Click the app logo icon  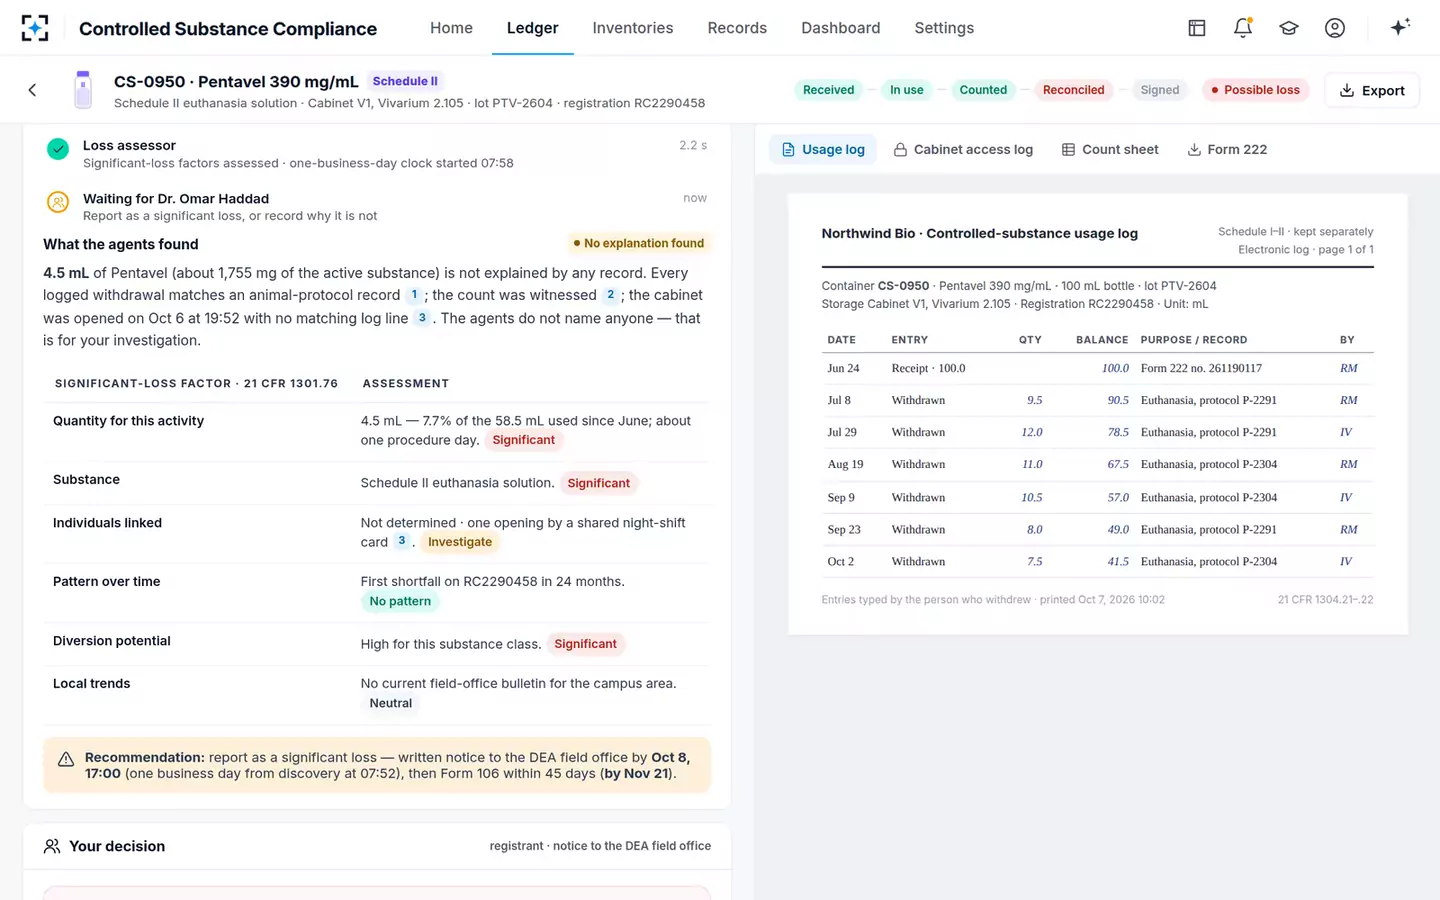(x=35, y=28)
